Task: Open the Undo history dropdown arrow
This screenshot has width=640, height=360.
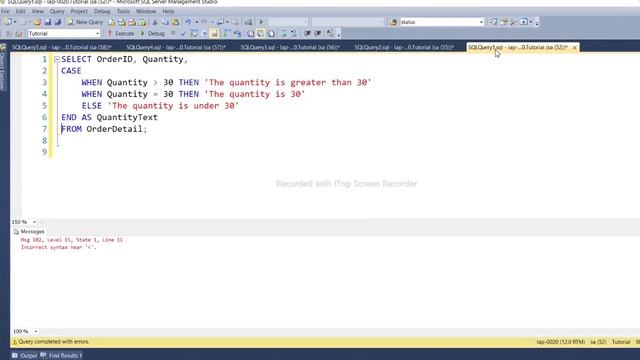Action: pos(196,22)
